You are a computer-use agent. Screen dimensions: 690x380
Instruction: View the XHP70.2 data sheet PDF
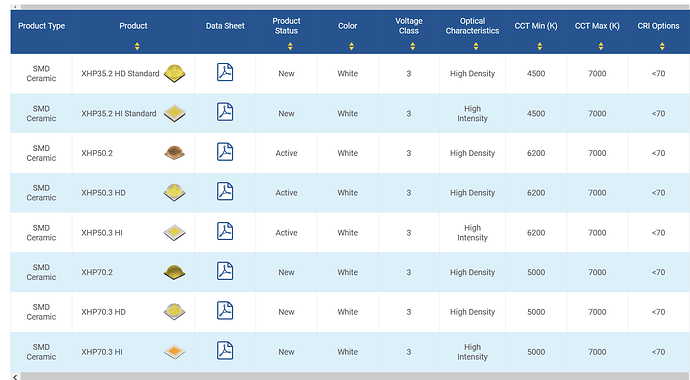click(x=225, y=271)
